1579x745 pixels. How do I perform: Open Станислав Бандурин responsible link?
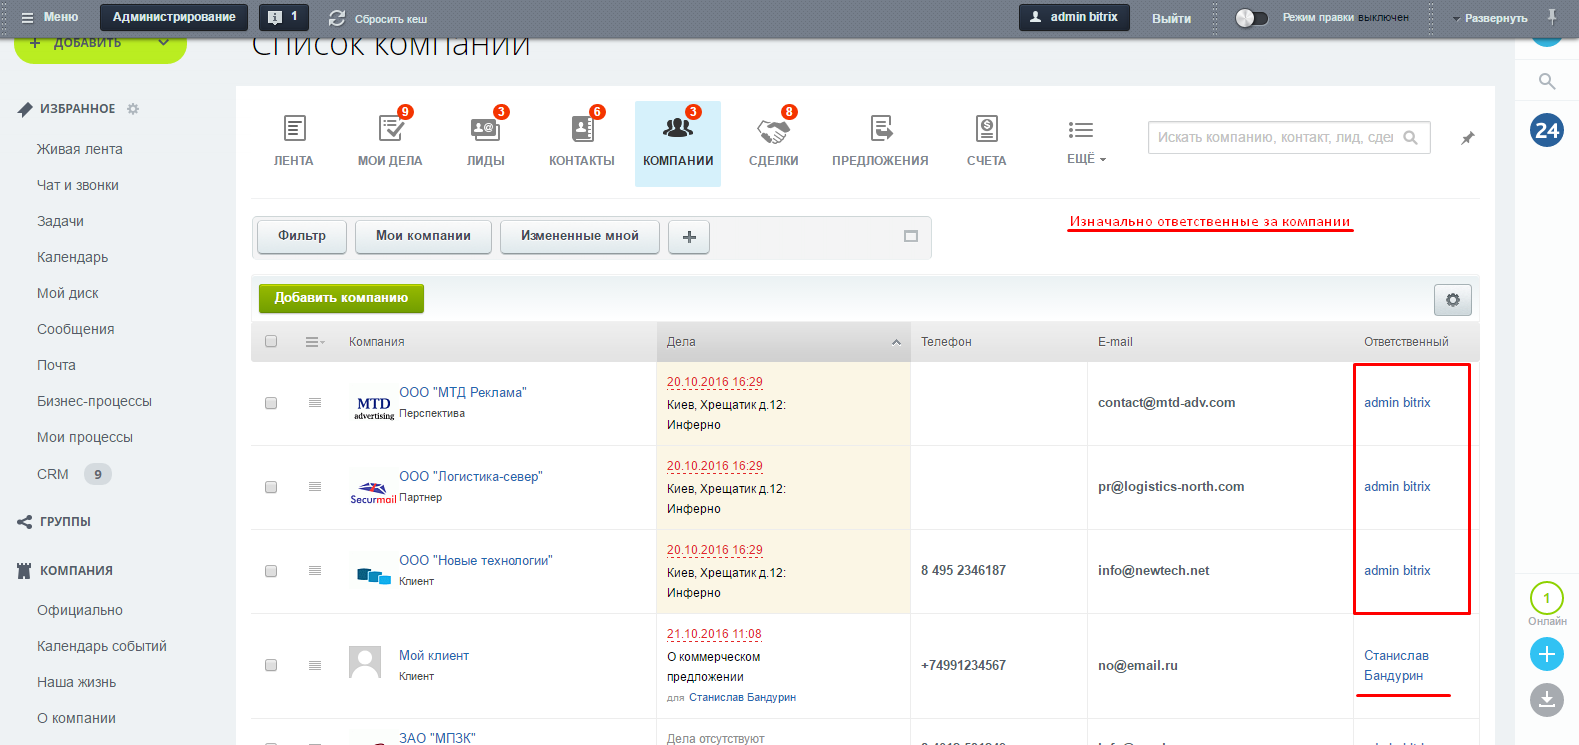(1396, 666)
